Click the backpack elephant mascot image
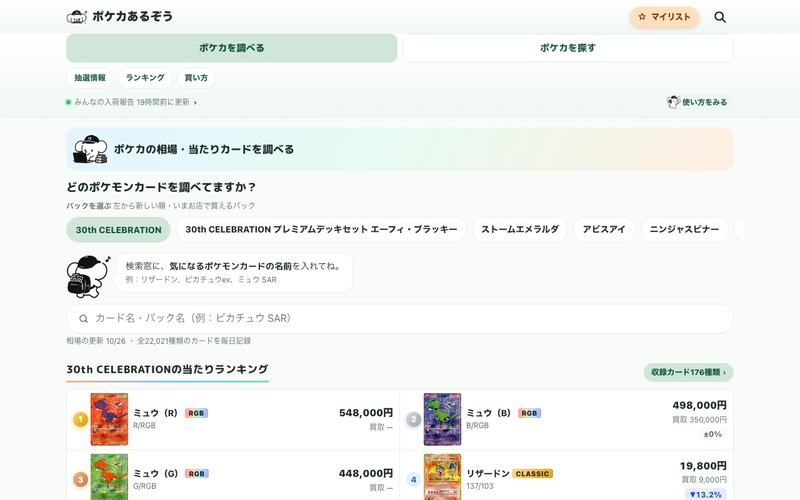Viewport: 800px width, 500px height. (x=88, y=277)
